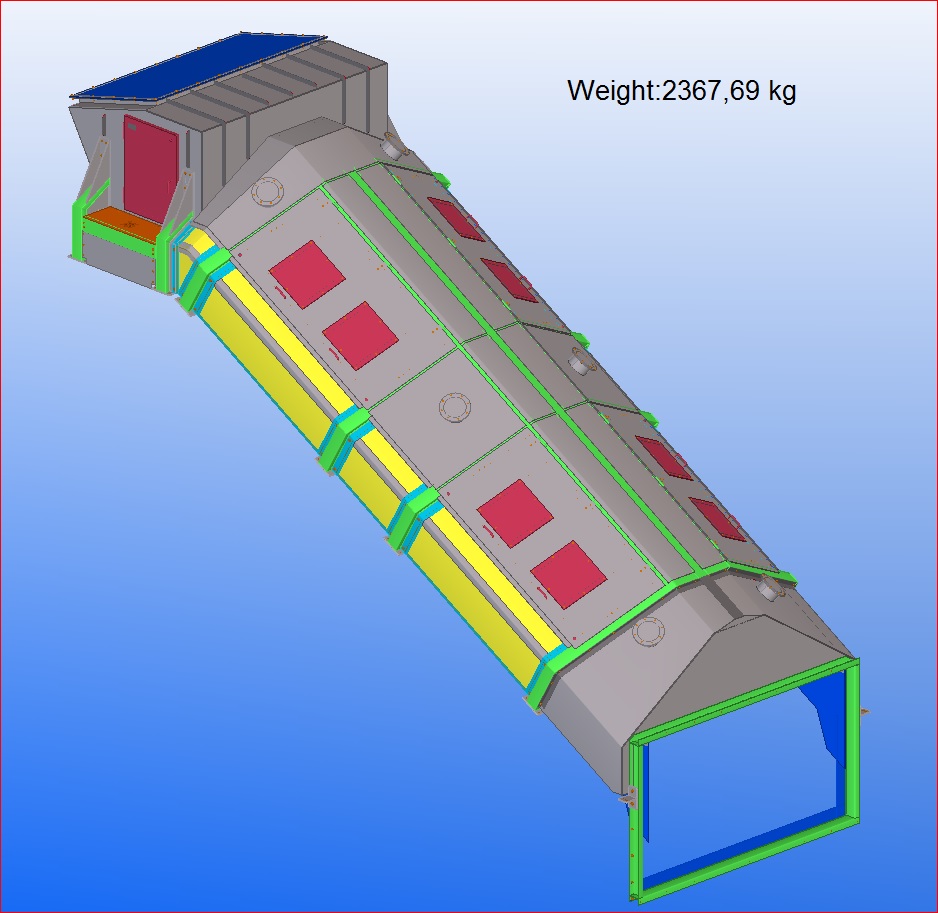
Task: Select the Weight:2367,69 kg text label
Action: (681, 90)
